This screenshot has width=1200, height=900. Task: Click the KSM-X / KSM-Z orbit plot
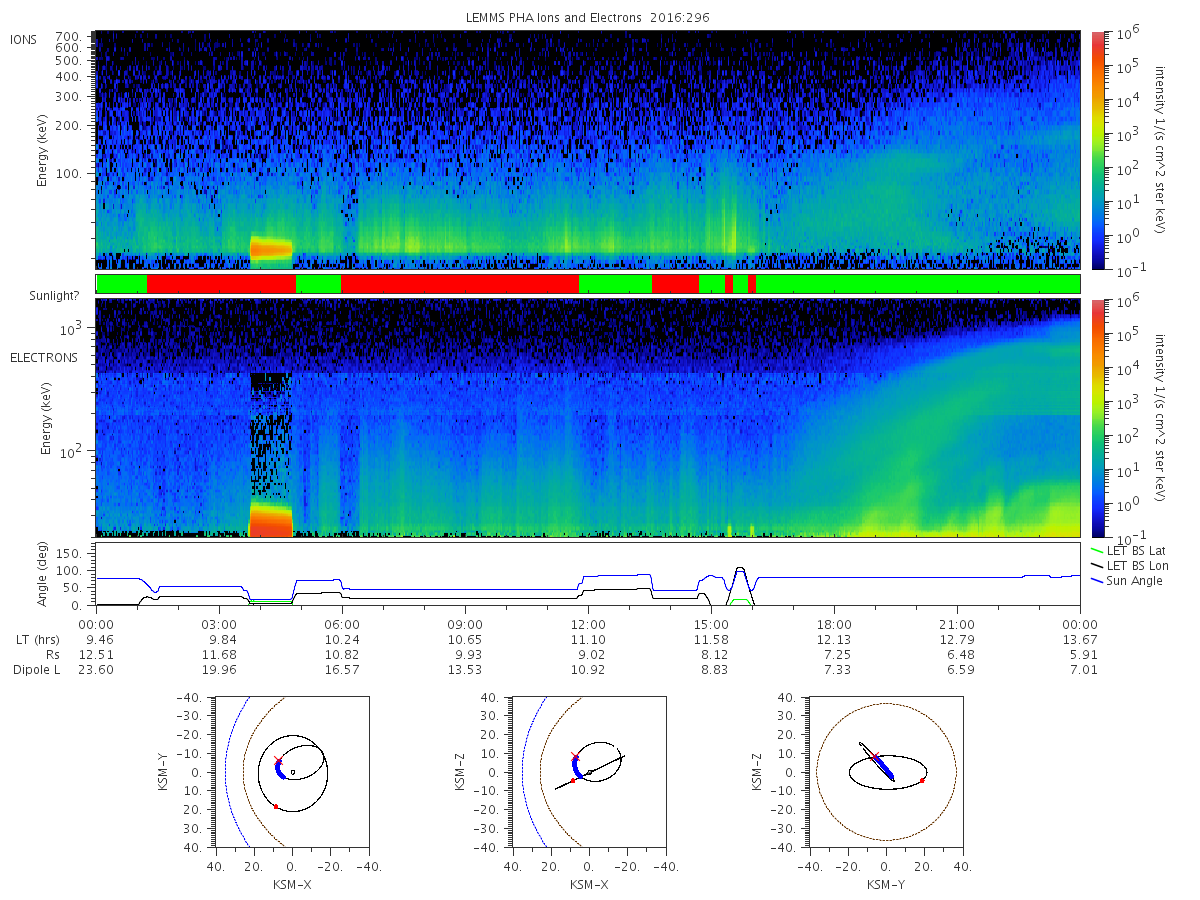588,772
